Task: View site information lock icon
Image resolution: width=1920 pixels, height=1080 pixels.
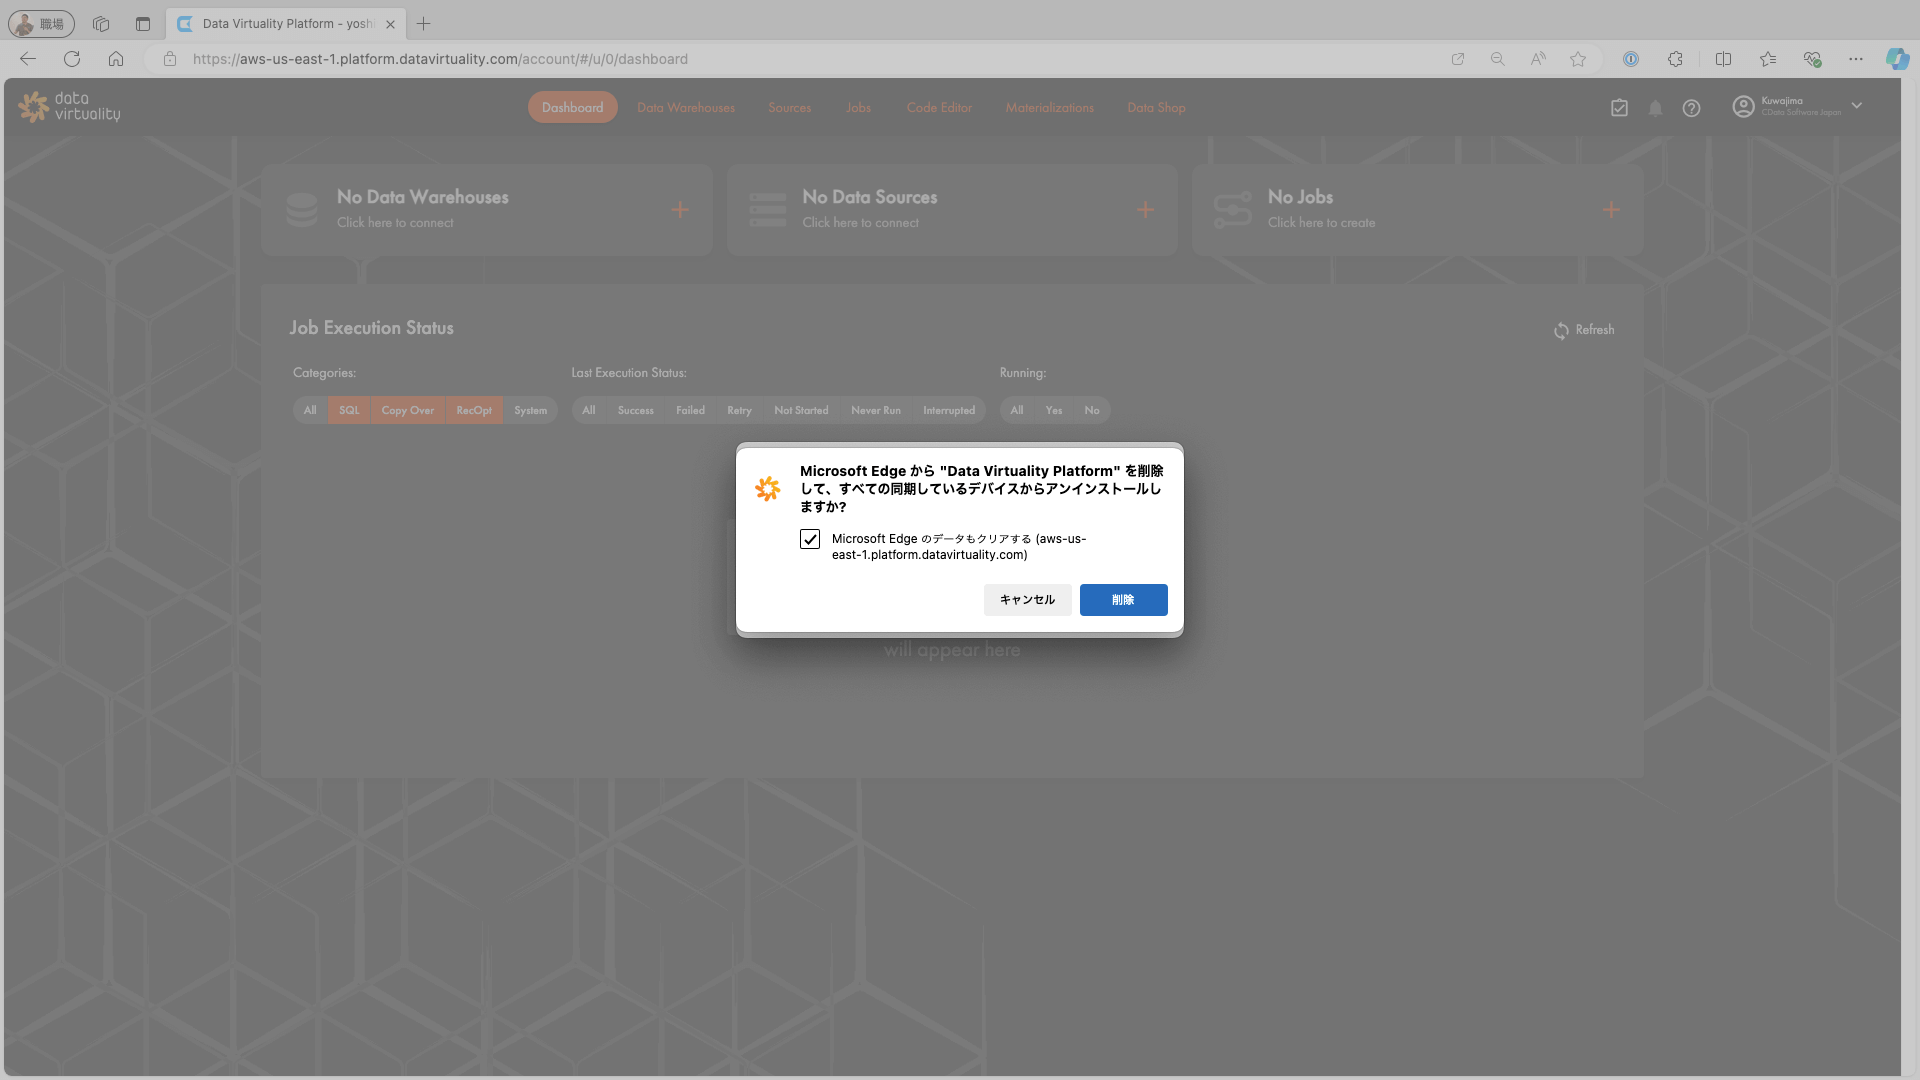Action: [170, 59]
